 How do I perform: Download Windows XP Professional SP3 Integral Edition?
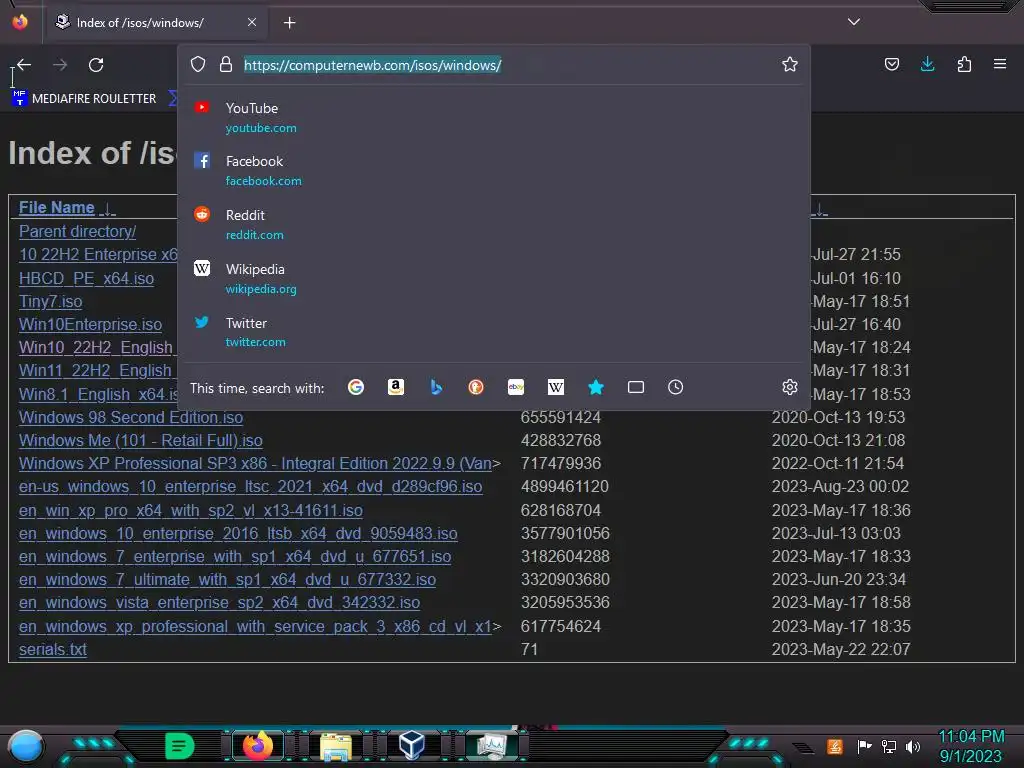(255, 464)
